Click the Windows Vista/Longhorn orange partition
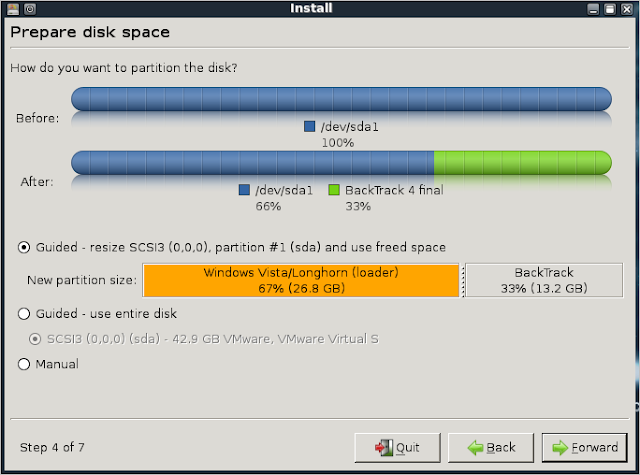This screenshot has width=640, height=475. (301, 280)
